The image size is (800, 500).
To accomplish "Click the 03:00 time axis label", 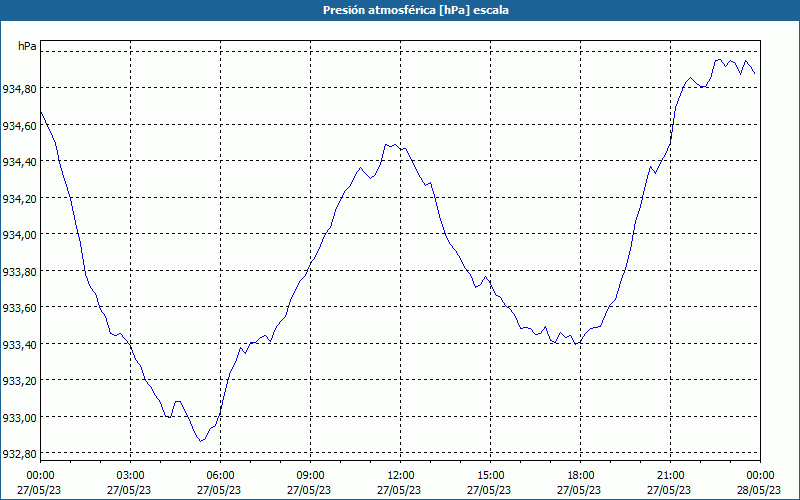I will [x=131, y=476].
